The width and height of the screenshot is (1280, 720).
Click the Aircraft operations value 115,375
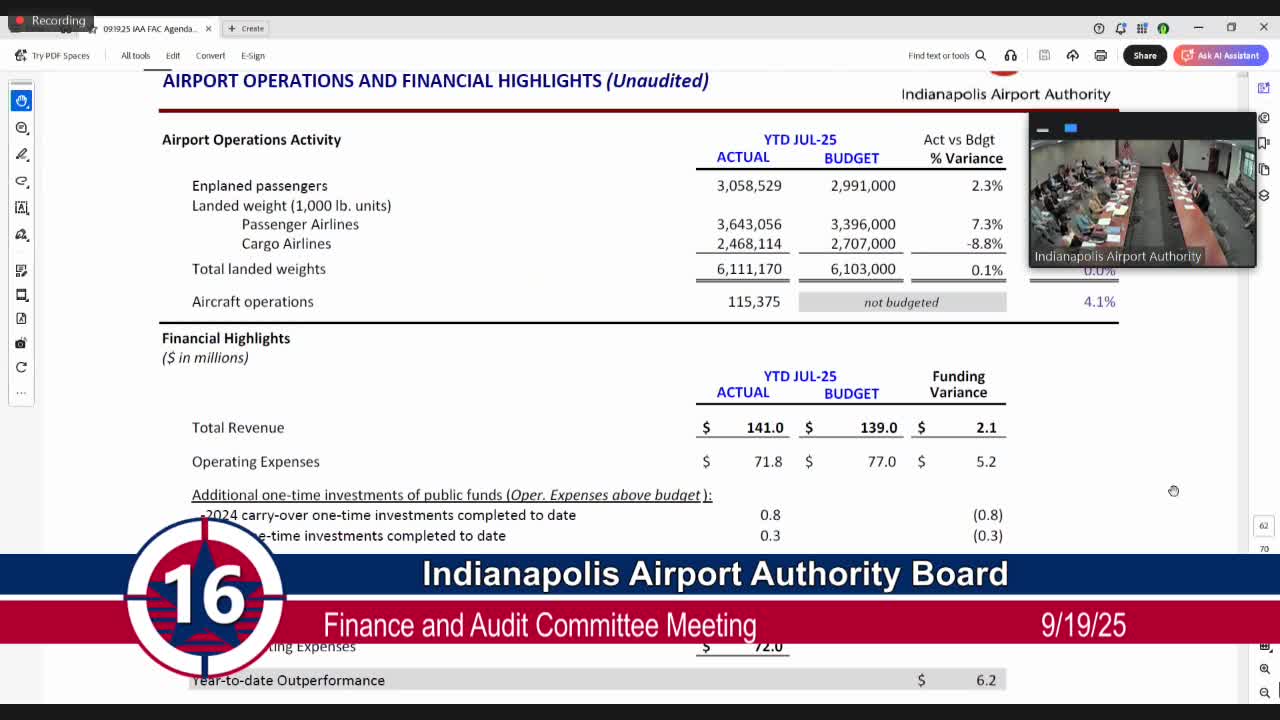pyautogui.click(x=754, y=302)
